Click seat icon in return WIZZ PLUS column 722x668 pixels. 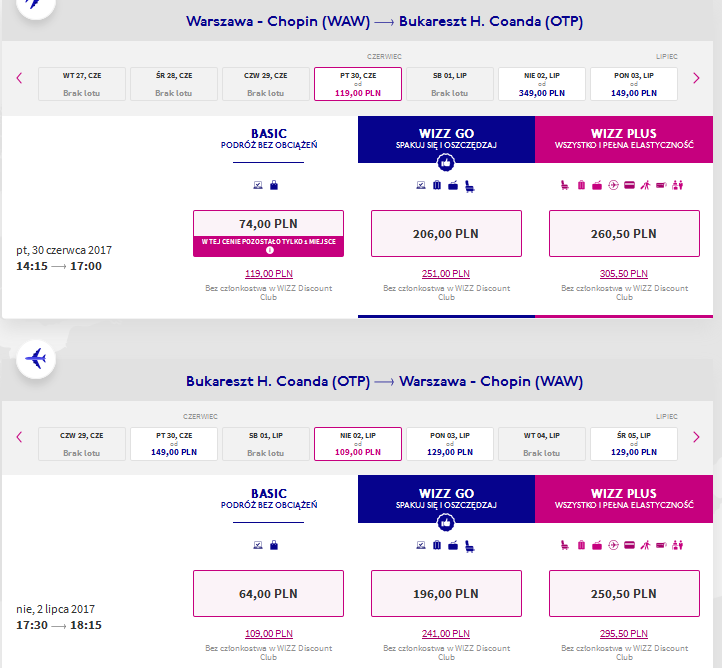tap(565, 546)
